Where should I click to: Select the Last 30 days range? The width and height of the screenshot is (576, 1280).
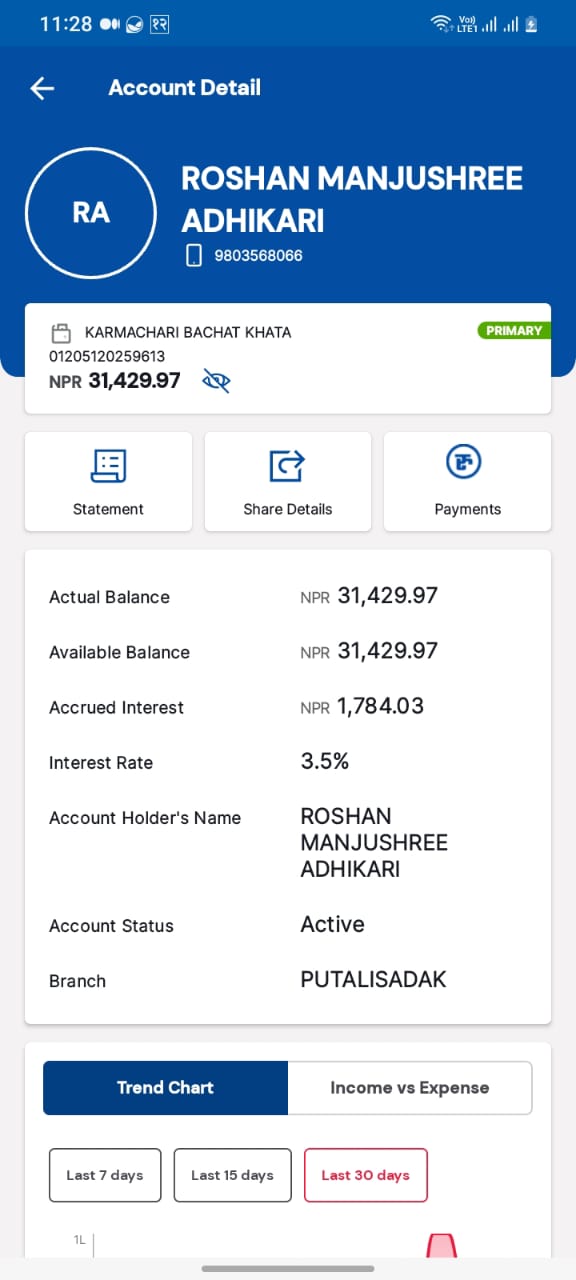pyautogui.click(x=365, y=1175)
